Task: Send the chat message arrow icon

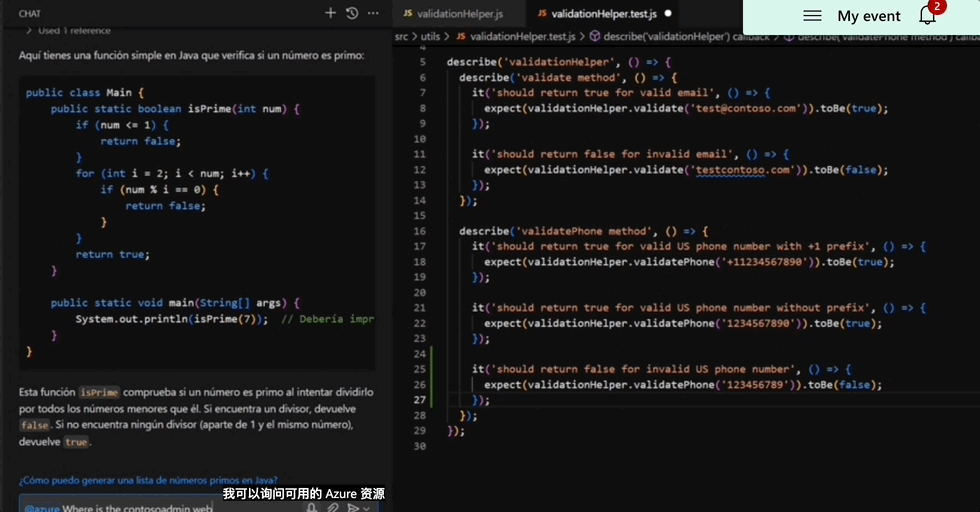Action: point(352,507)
